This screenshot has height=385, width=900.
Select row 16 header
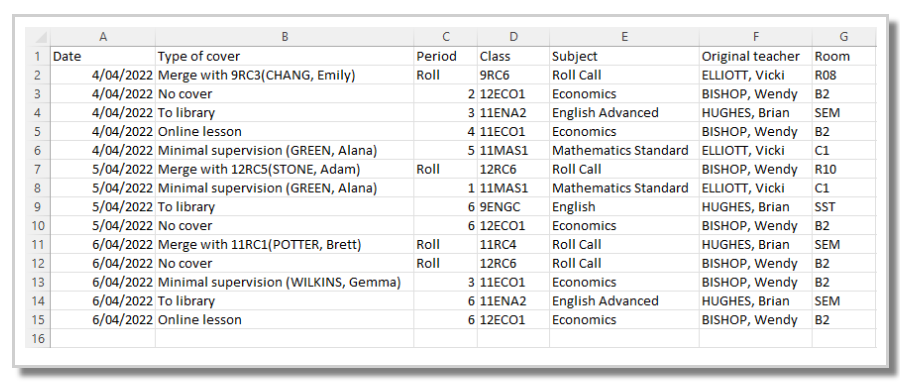pos(38,339)
